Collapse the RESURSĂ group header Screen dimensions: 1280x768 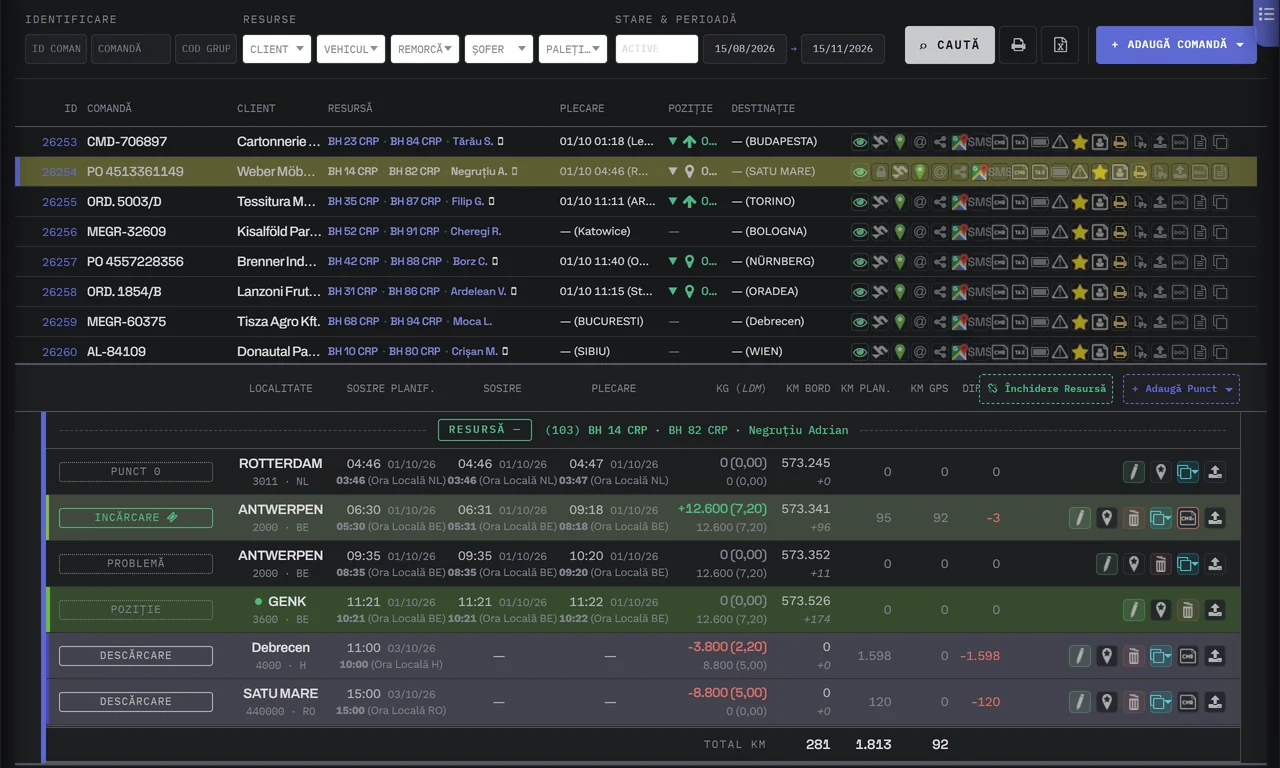click(484, 430)
